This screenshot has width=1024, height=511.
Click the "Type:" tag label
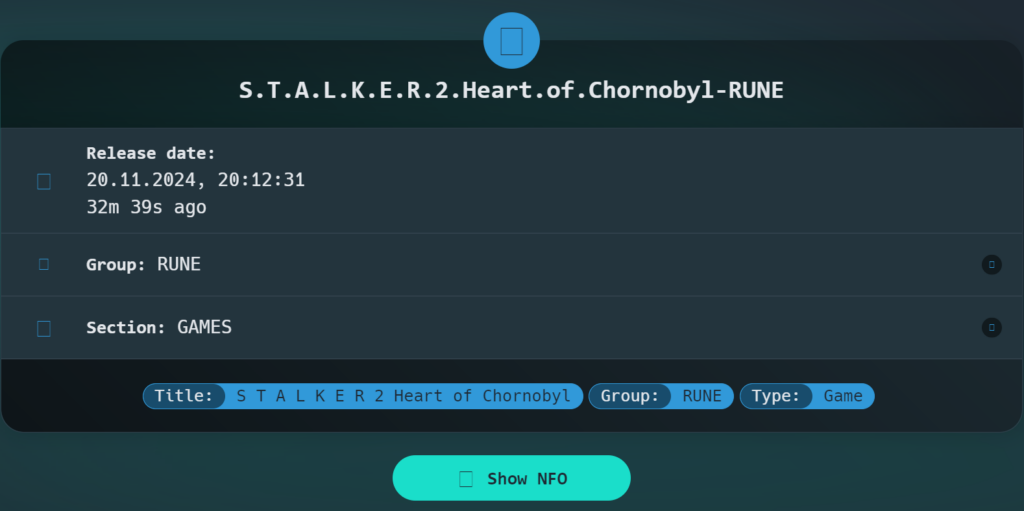(776, 396)
